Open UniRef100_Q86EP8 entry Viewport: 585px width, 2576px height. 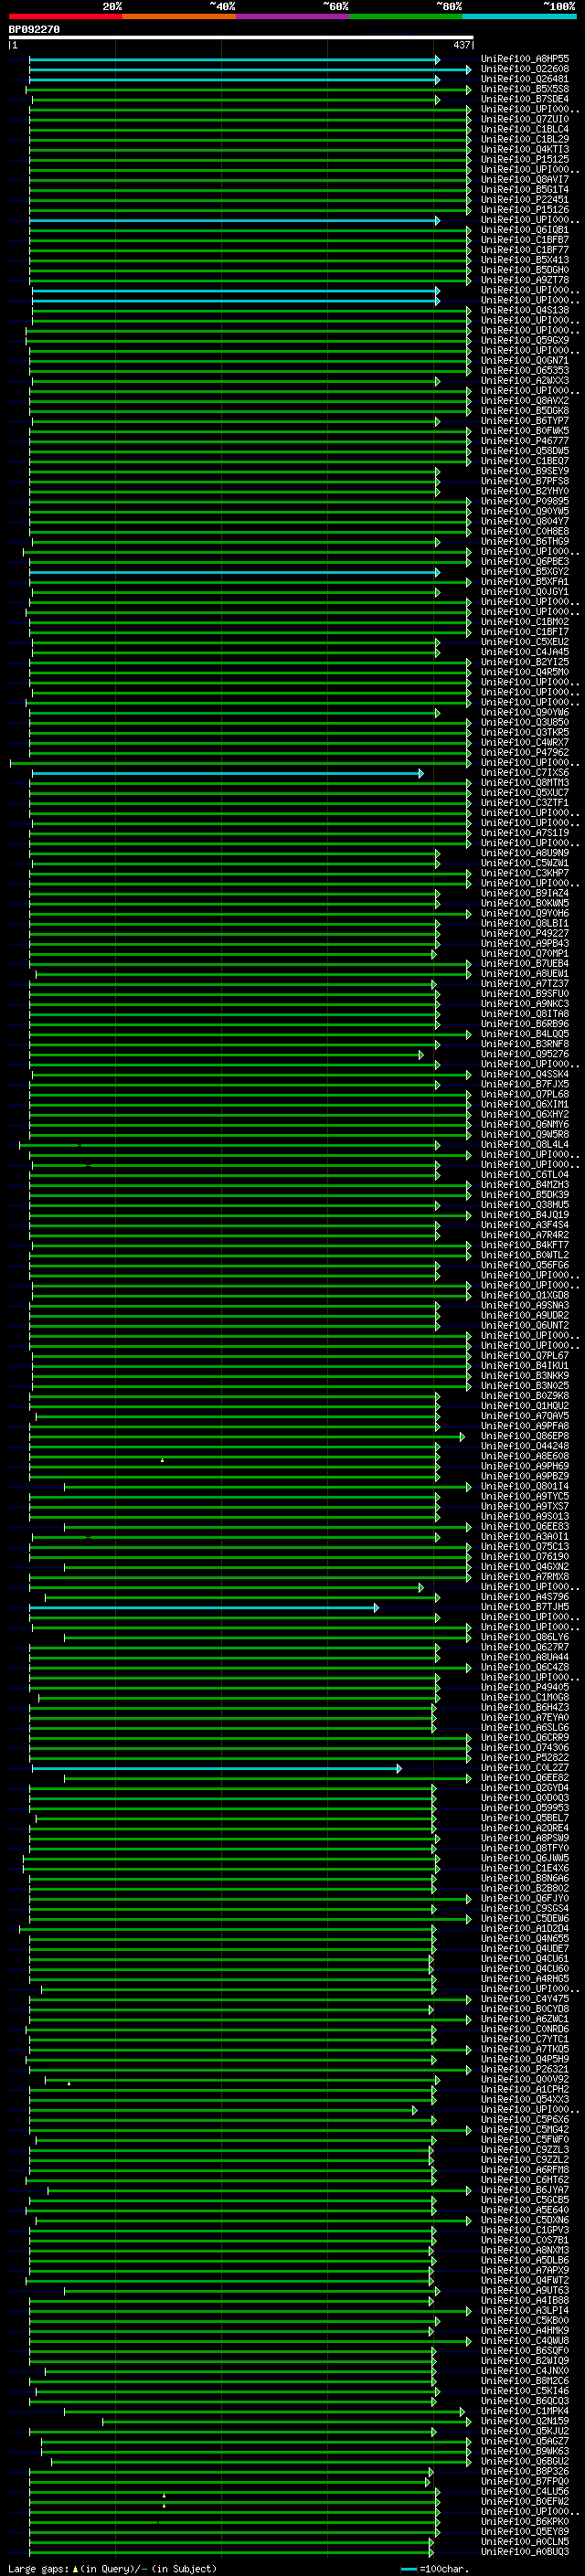tap(525, 1436)
